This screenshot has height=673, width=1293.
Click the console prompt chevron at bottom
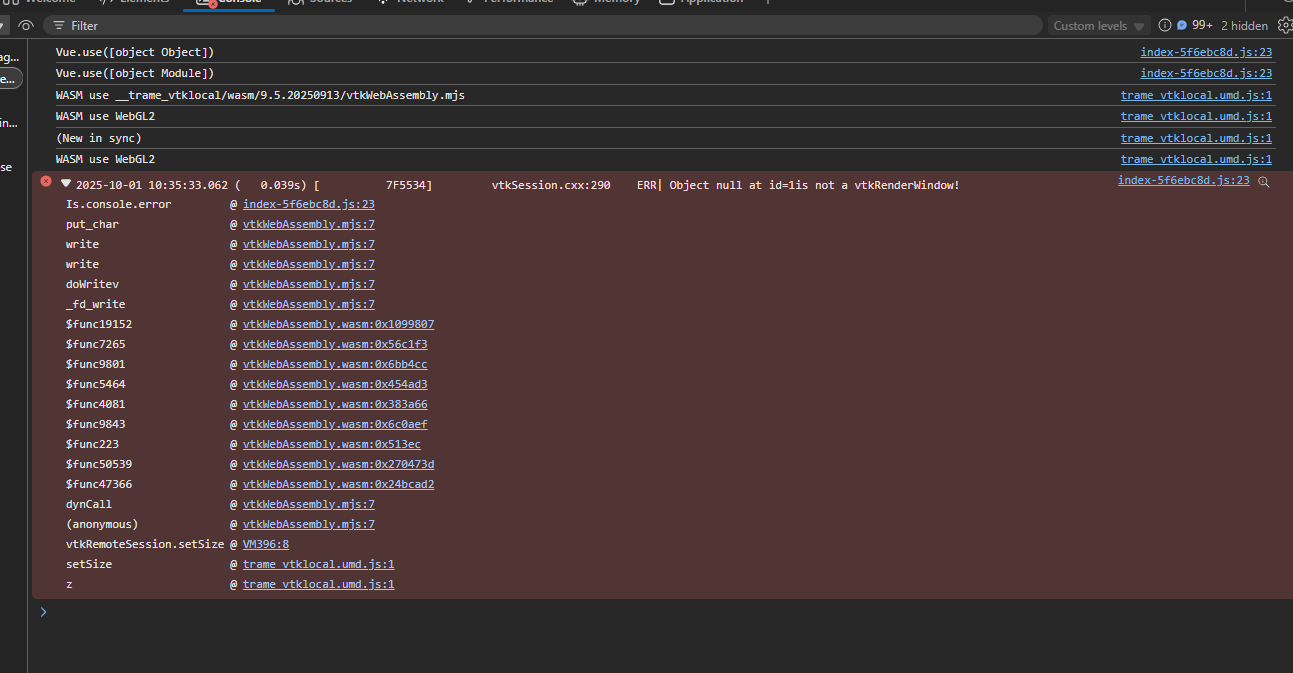click(43, 611)
